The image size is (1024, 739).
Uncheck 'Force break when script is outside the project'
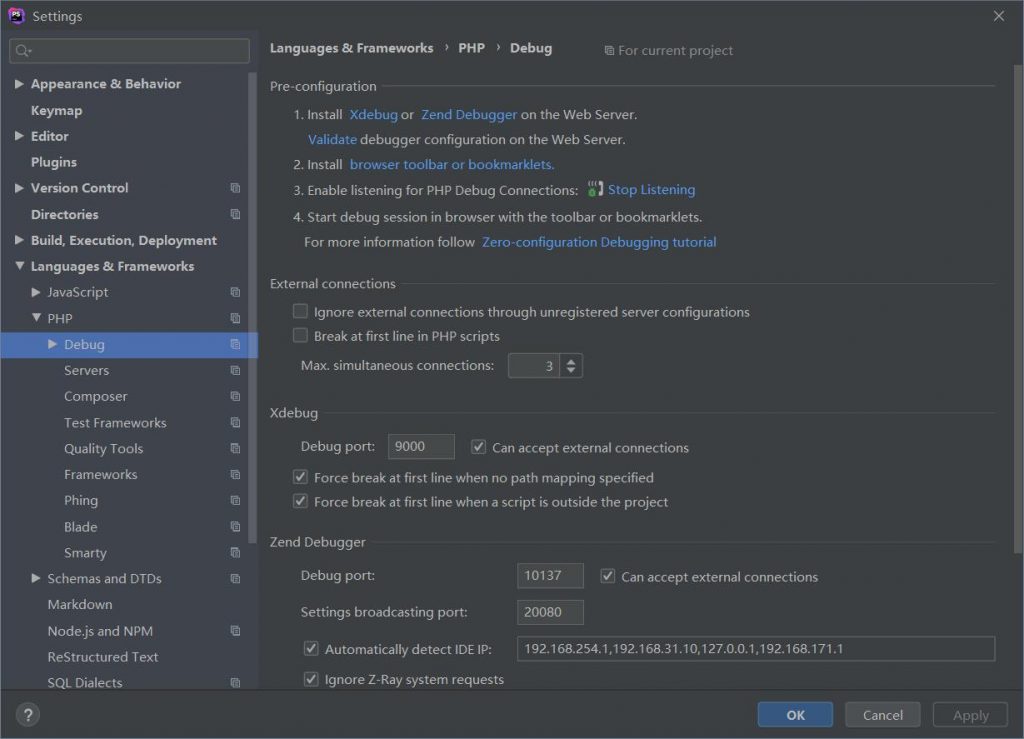[300, 501]
